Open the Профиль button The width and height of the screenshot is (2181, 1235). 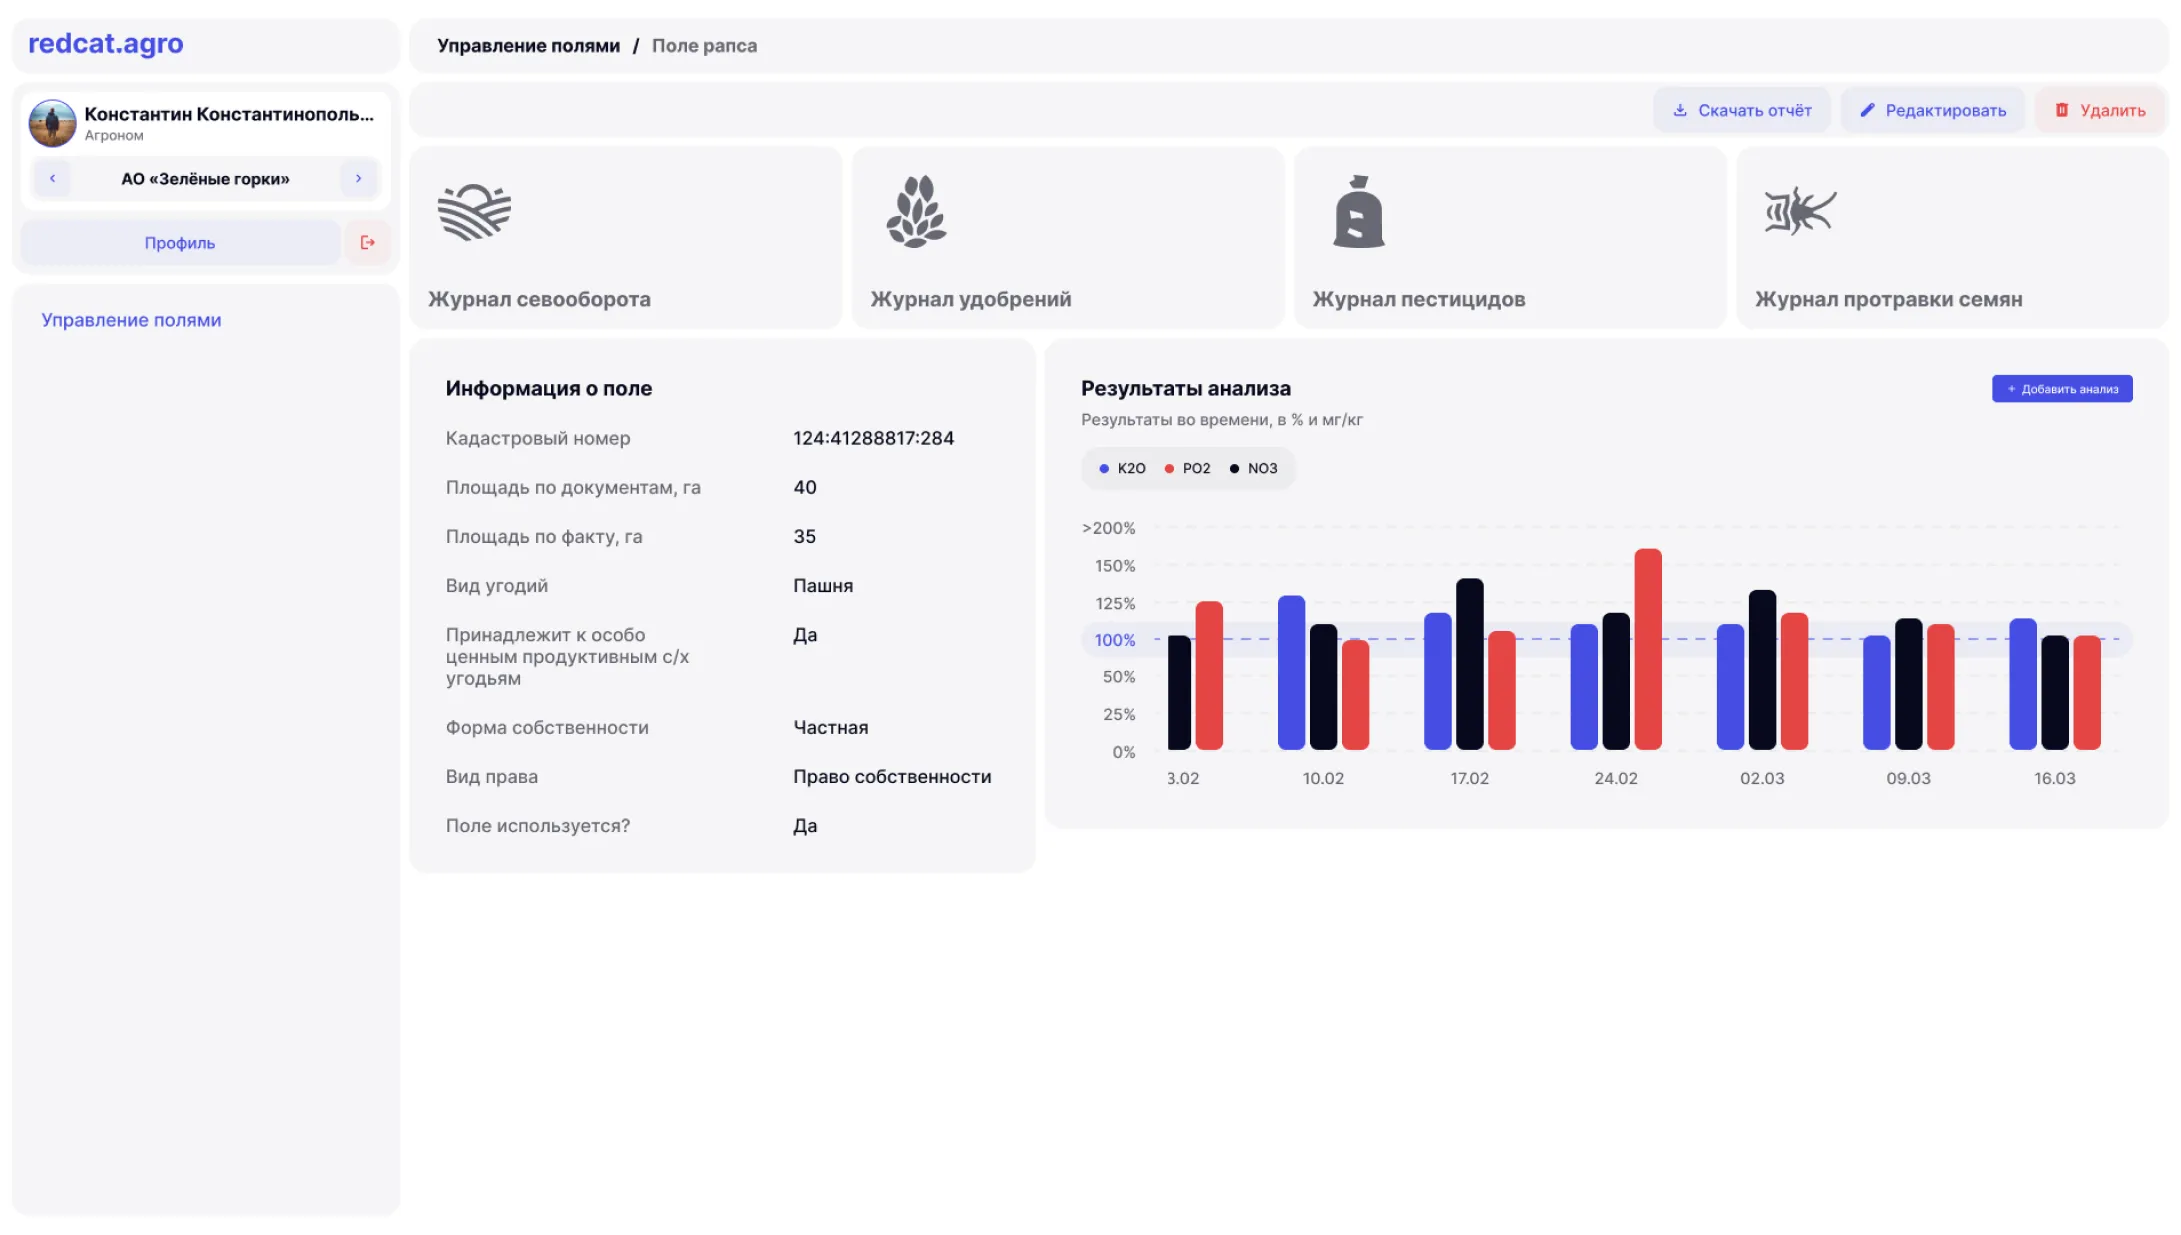pyautogui.click(x=180, y=243)
